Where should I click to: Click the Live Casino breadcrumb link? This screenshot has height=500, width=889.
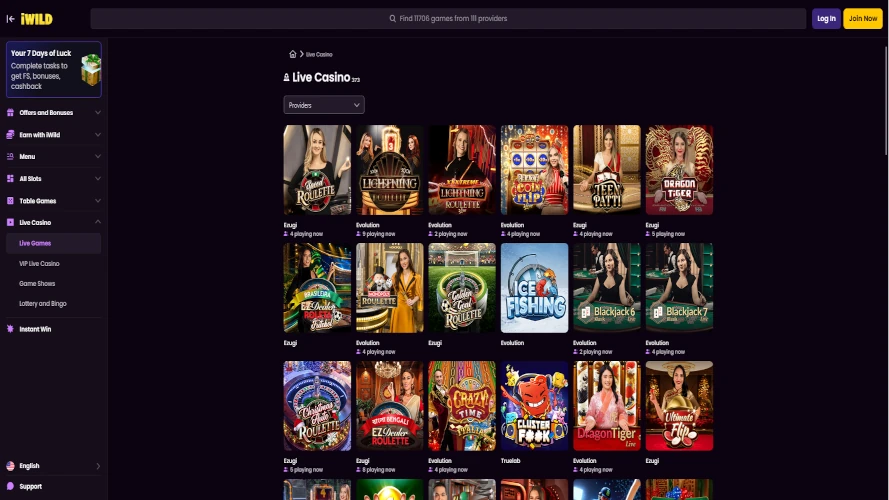pos(319,54)
